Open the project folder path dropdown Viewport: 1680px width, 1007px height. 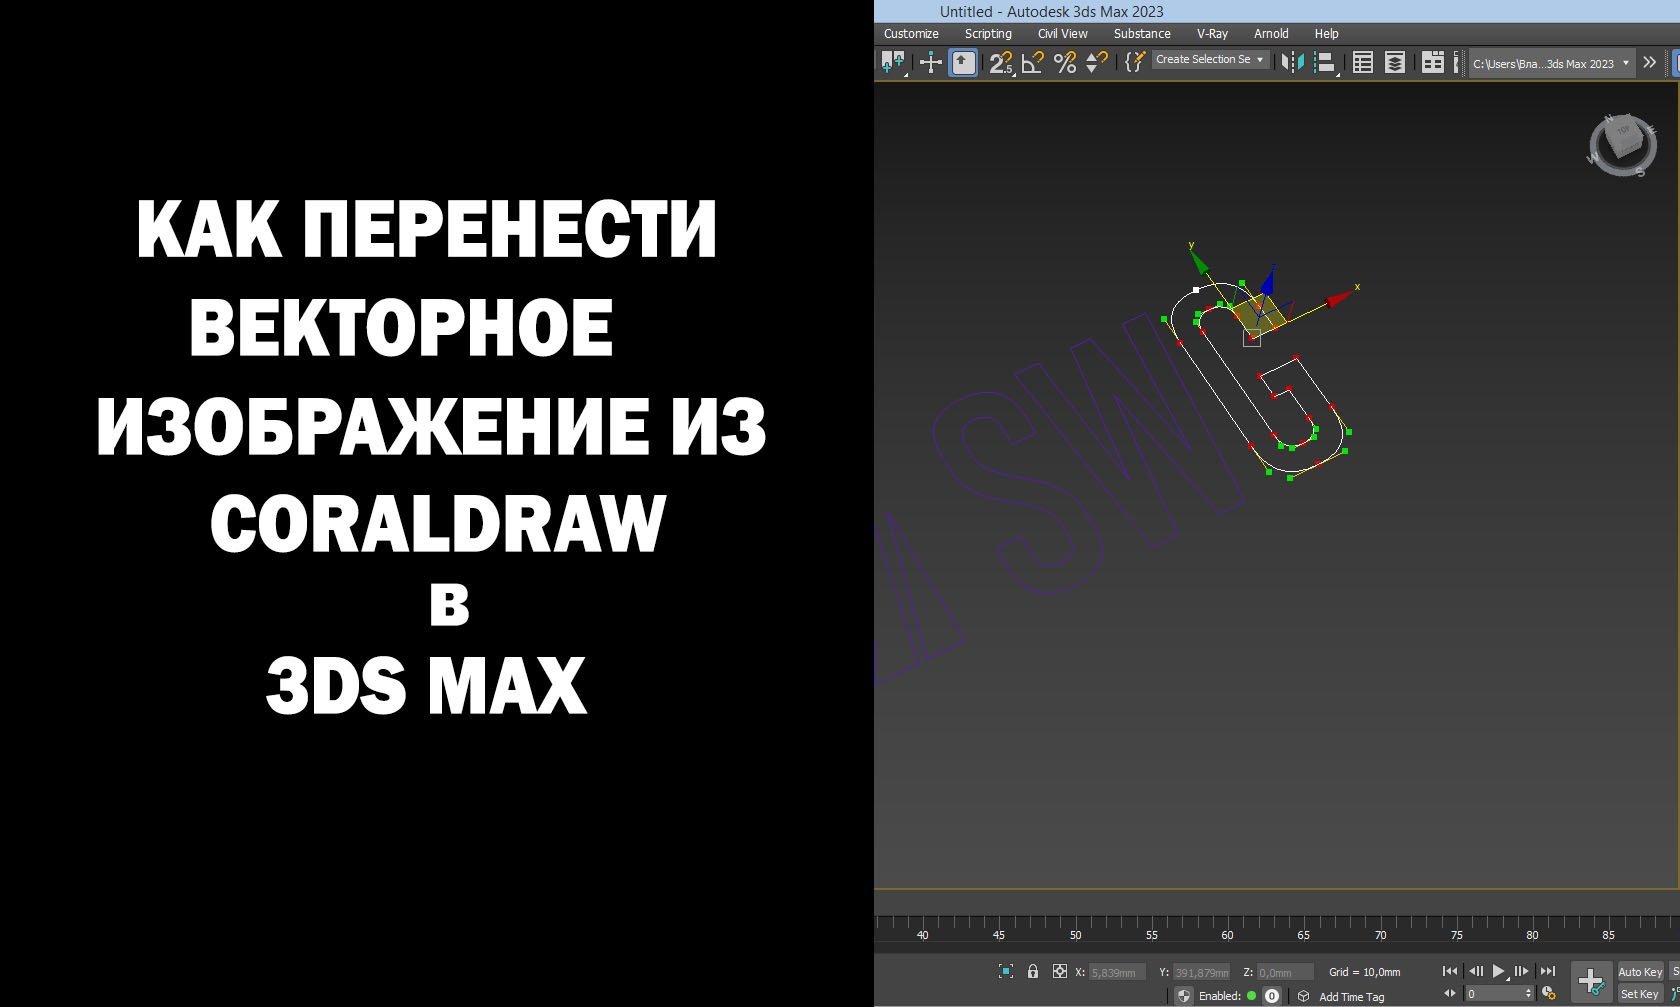click(x=1551, y=63)
